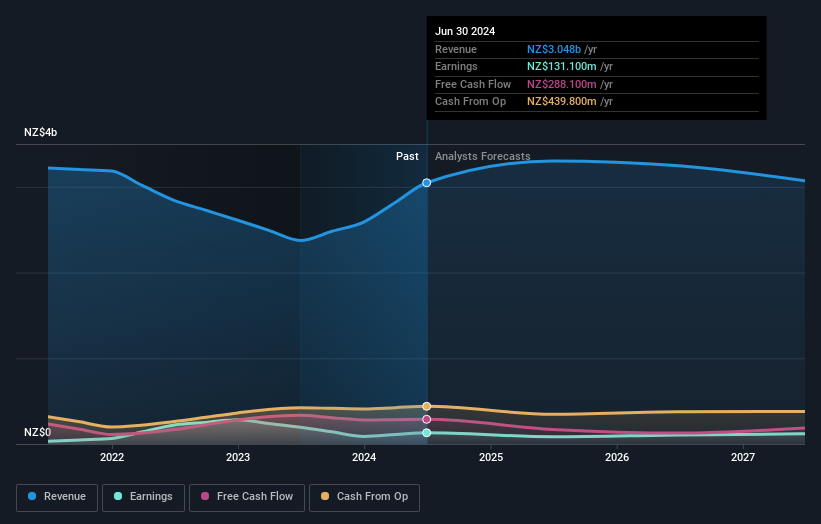Click the NZ$288.100m free cash flow value

(x=561, y=84)
